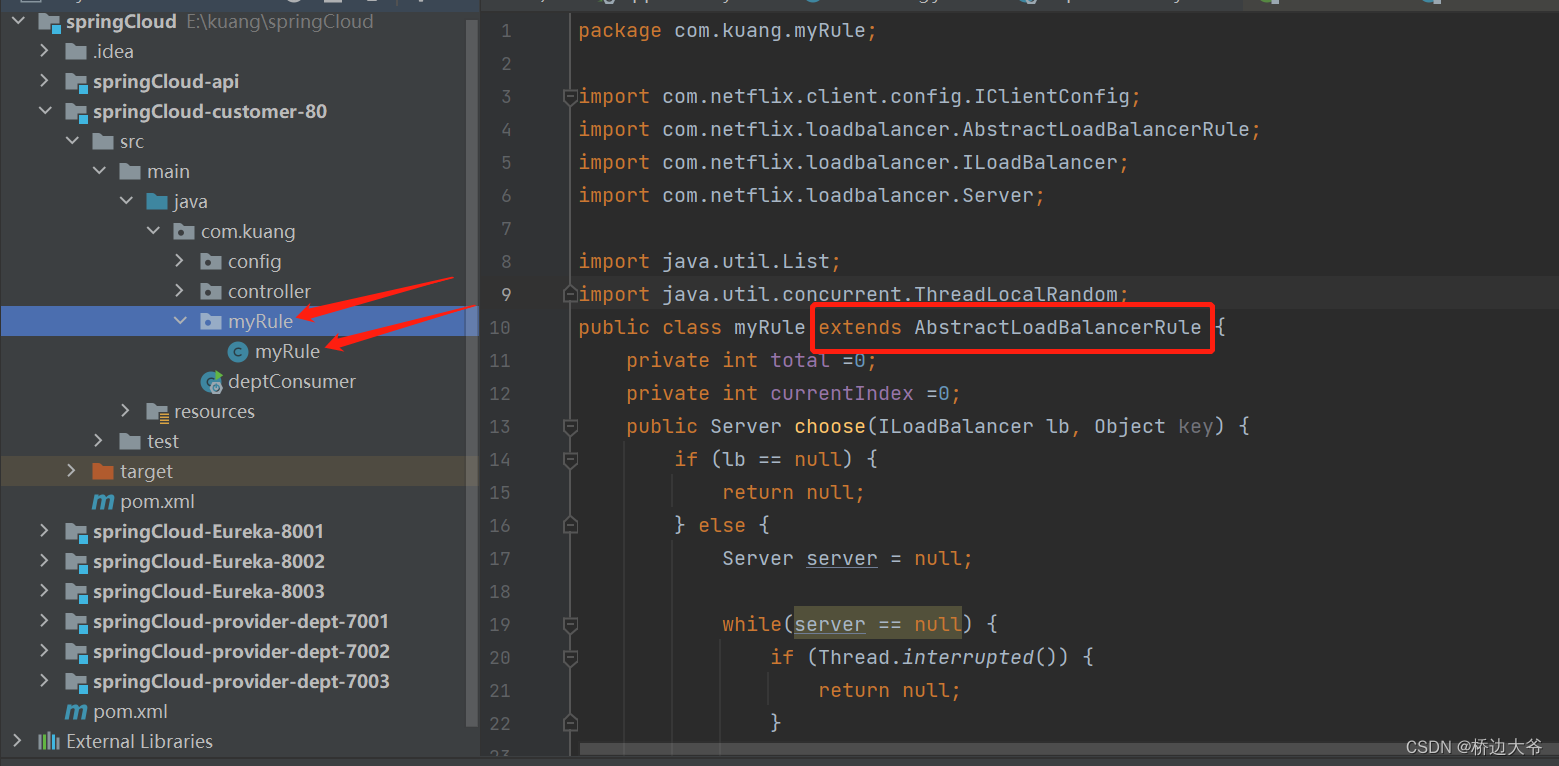
Task: Click AbstractLoadBalancerRule in class declaration
Action: (x=1057, y=327)
